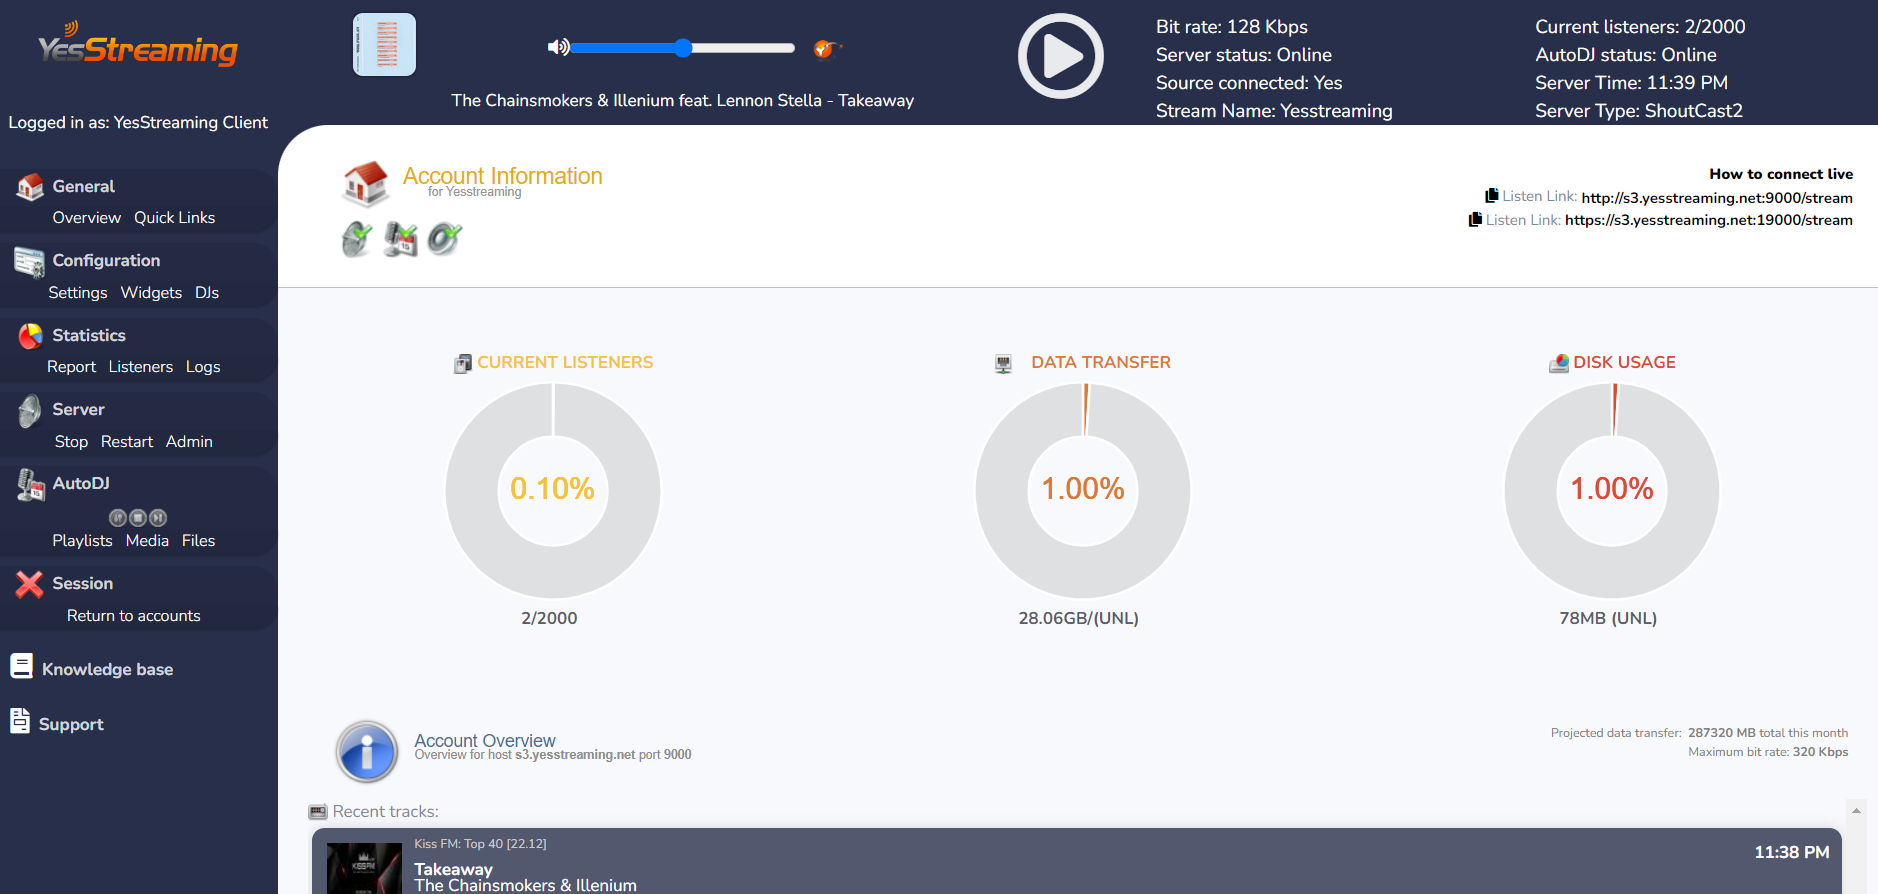
Task: Copy the http listen link with copy icon
Action: pyautogui.click(x=1491, y=196)
